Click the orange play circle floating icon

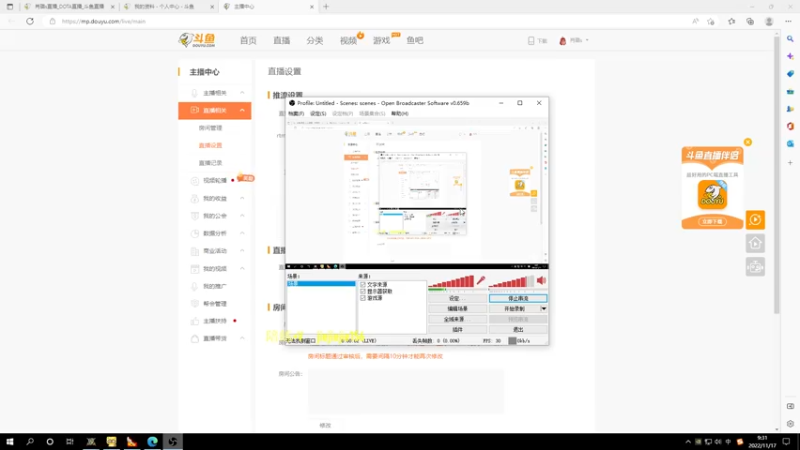click(756, 220)
